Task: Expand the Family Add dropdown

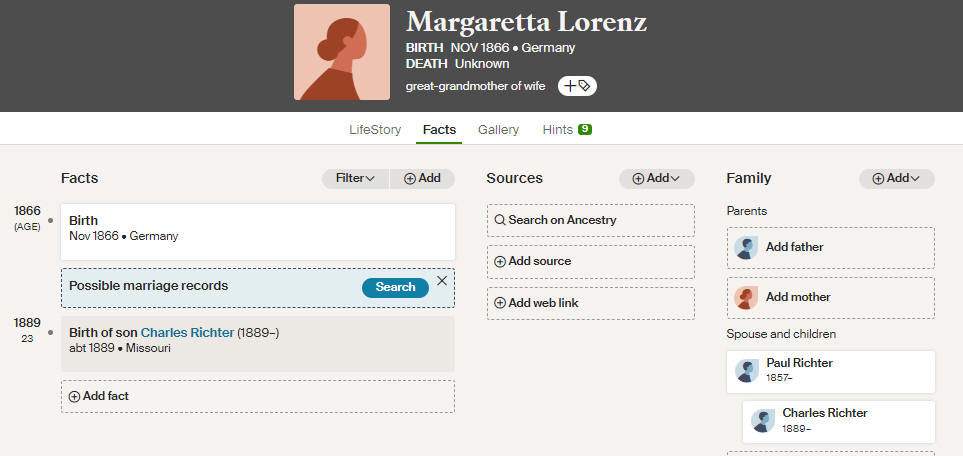Action: pyautogui.click(x=897, y=179)
